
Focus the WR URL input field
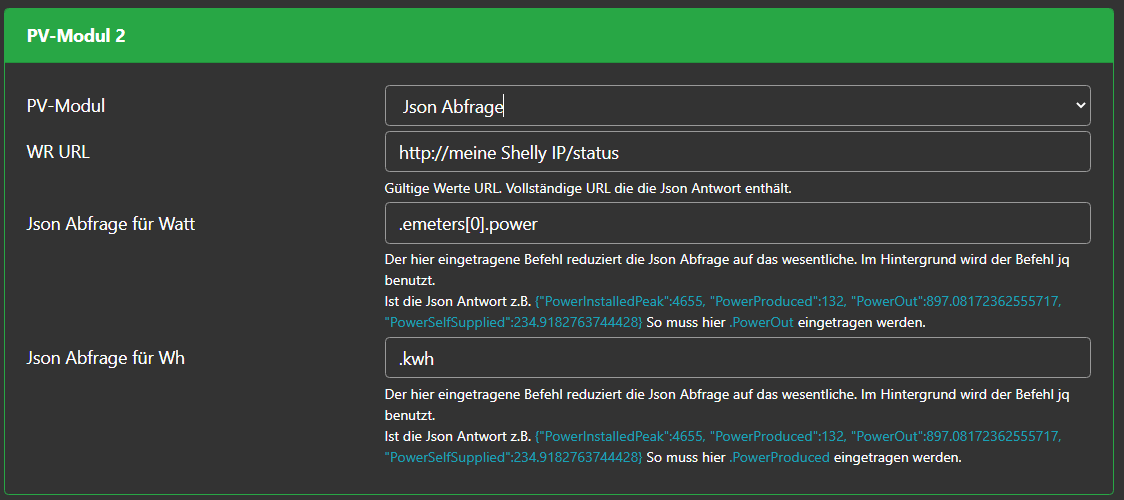(737, 152)
